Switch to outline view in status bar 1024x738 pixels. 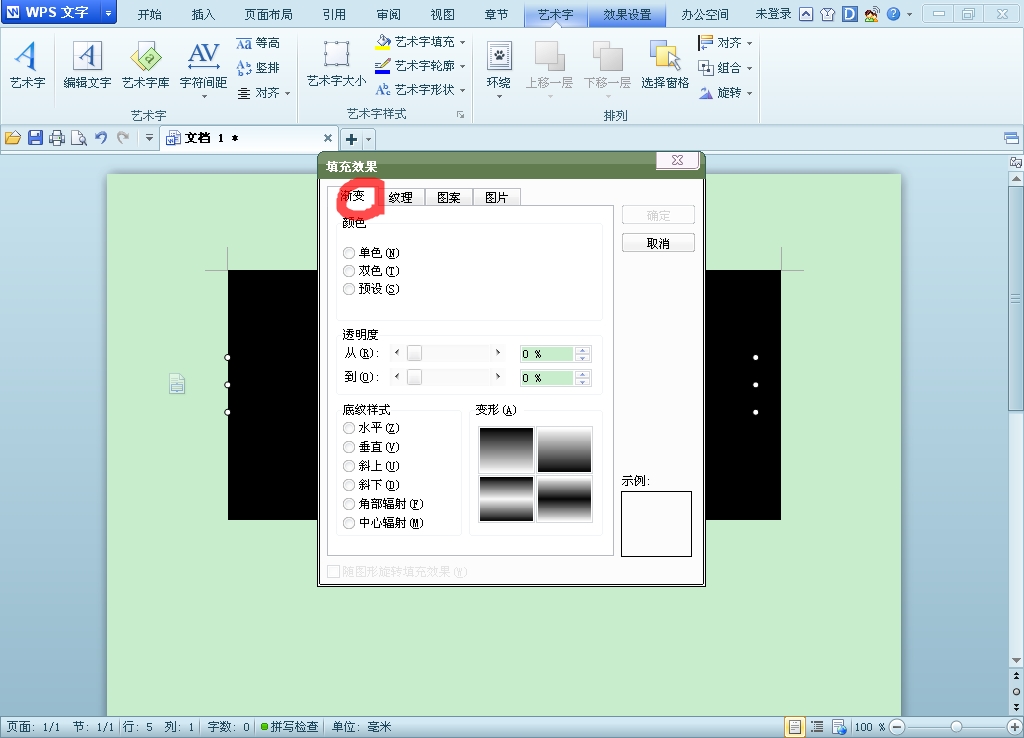point(817,727)
